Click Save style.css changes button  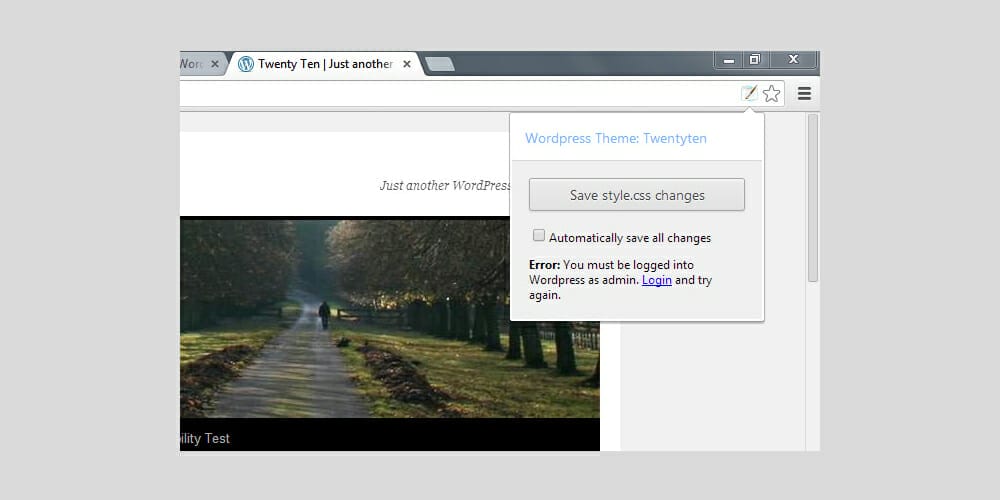click(636, 195)
